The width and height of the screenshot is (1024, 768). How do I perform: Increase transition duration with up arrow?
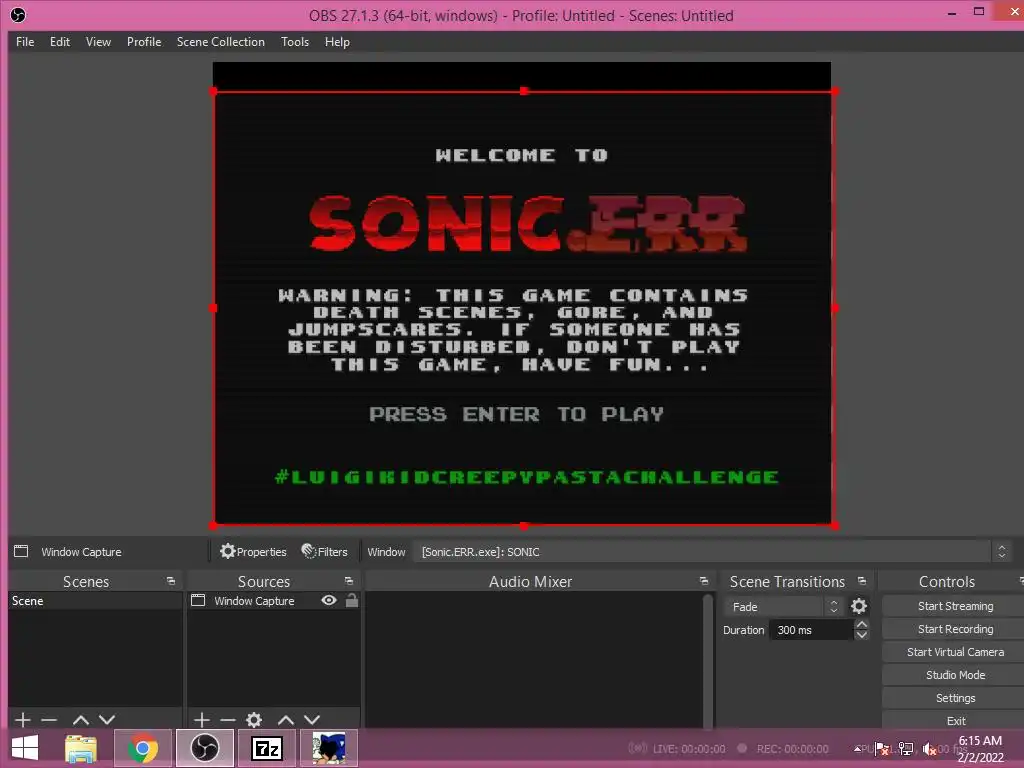861,625
